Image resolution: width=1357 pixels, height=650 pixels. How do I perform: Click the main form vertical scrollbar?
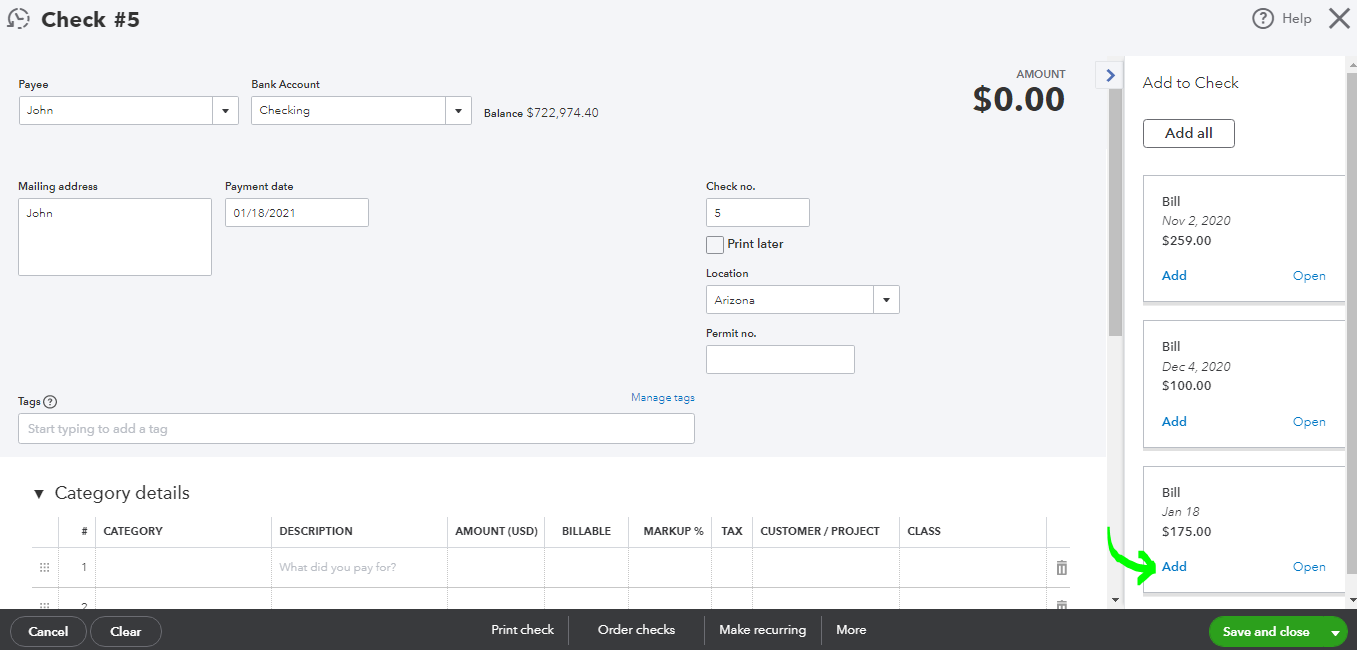tap(1115, 211)
